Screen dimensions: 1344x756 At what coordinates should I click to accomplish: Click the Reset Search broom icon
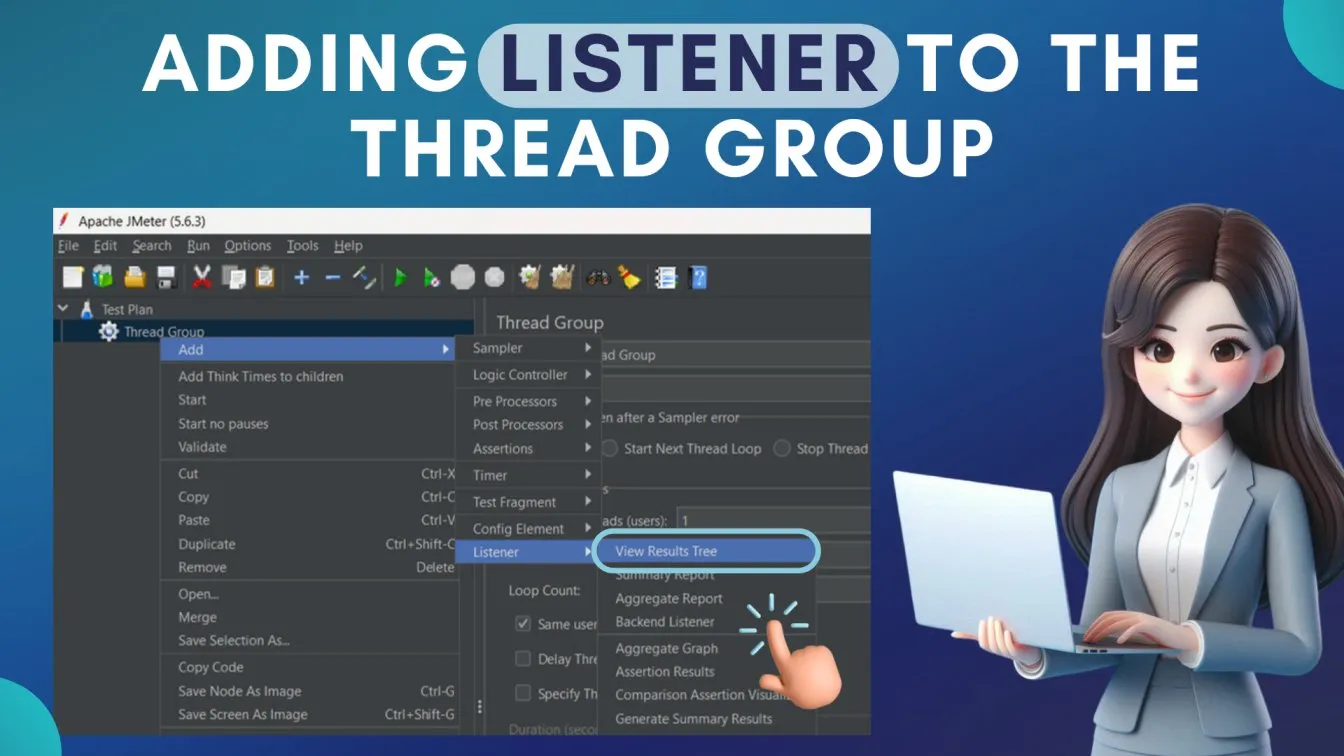click(629, 277)
